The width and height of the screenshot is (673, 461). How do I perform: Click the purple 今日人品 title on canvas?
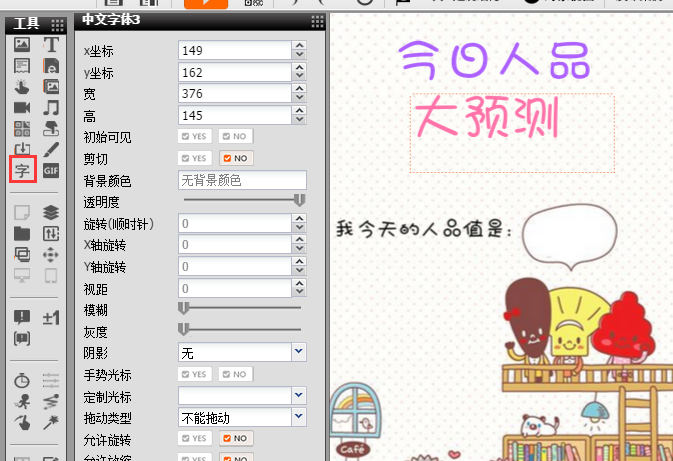[494, 61]
